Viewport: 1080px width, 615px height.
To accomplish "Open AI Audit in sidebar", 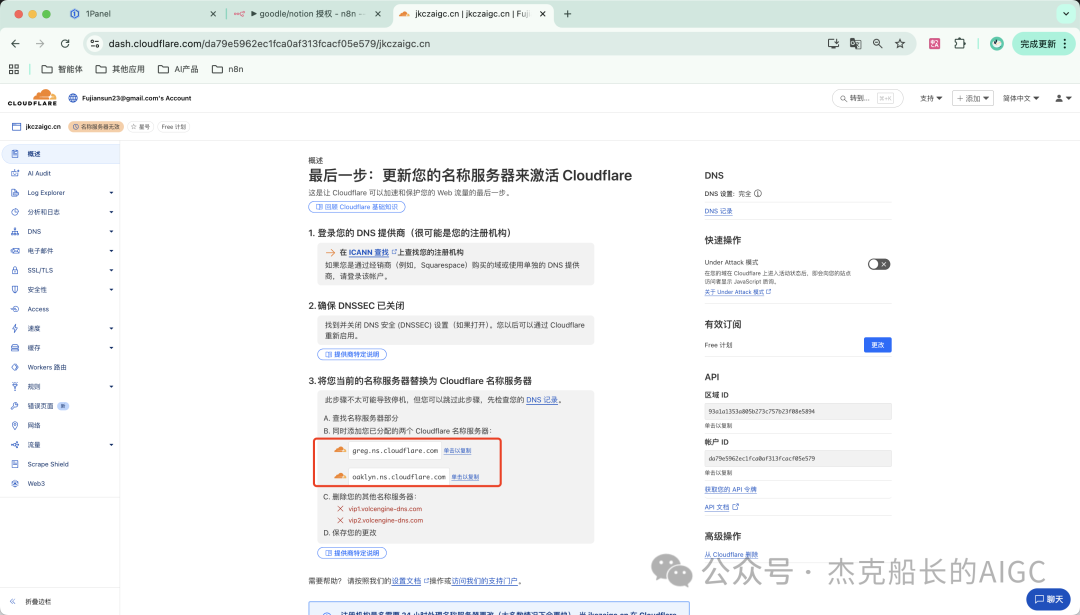I will (x=39, y=174).
